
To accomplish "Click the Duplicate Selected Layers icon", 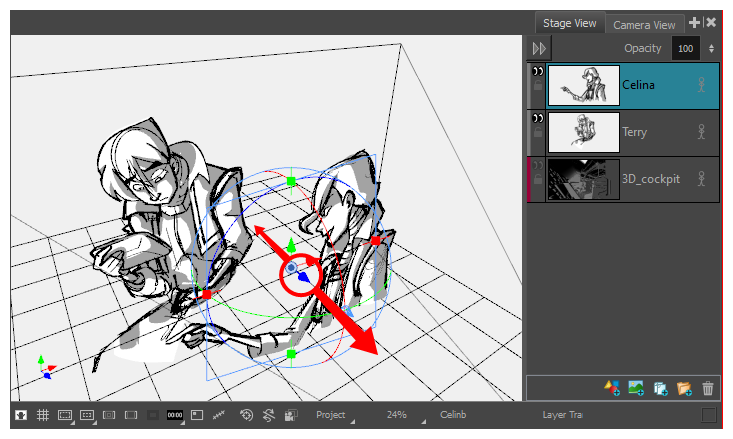I will pos(660,388).
